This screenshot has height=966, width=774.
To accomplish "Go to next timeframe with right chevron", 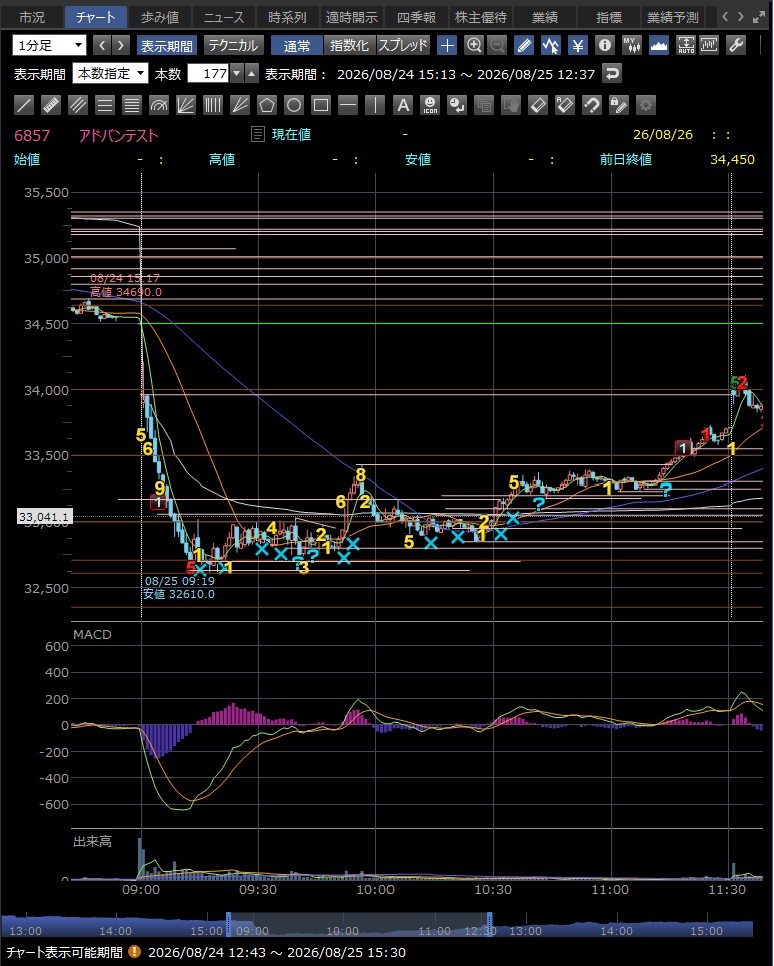I will (121, 46).
